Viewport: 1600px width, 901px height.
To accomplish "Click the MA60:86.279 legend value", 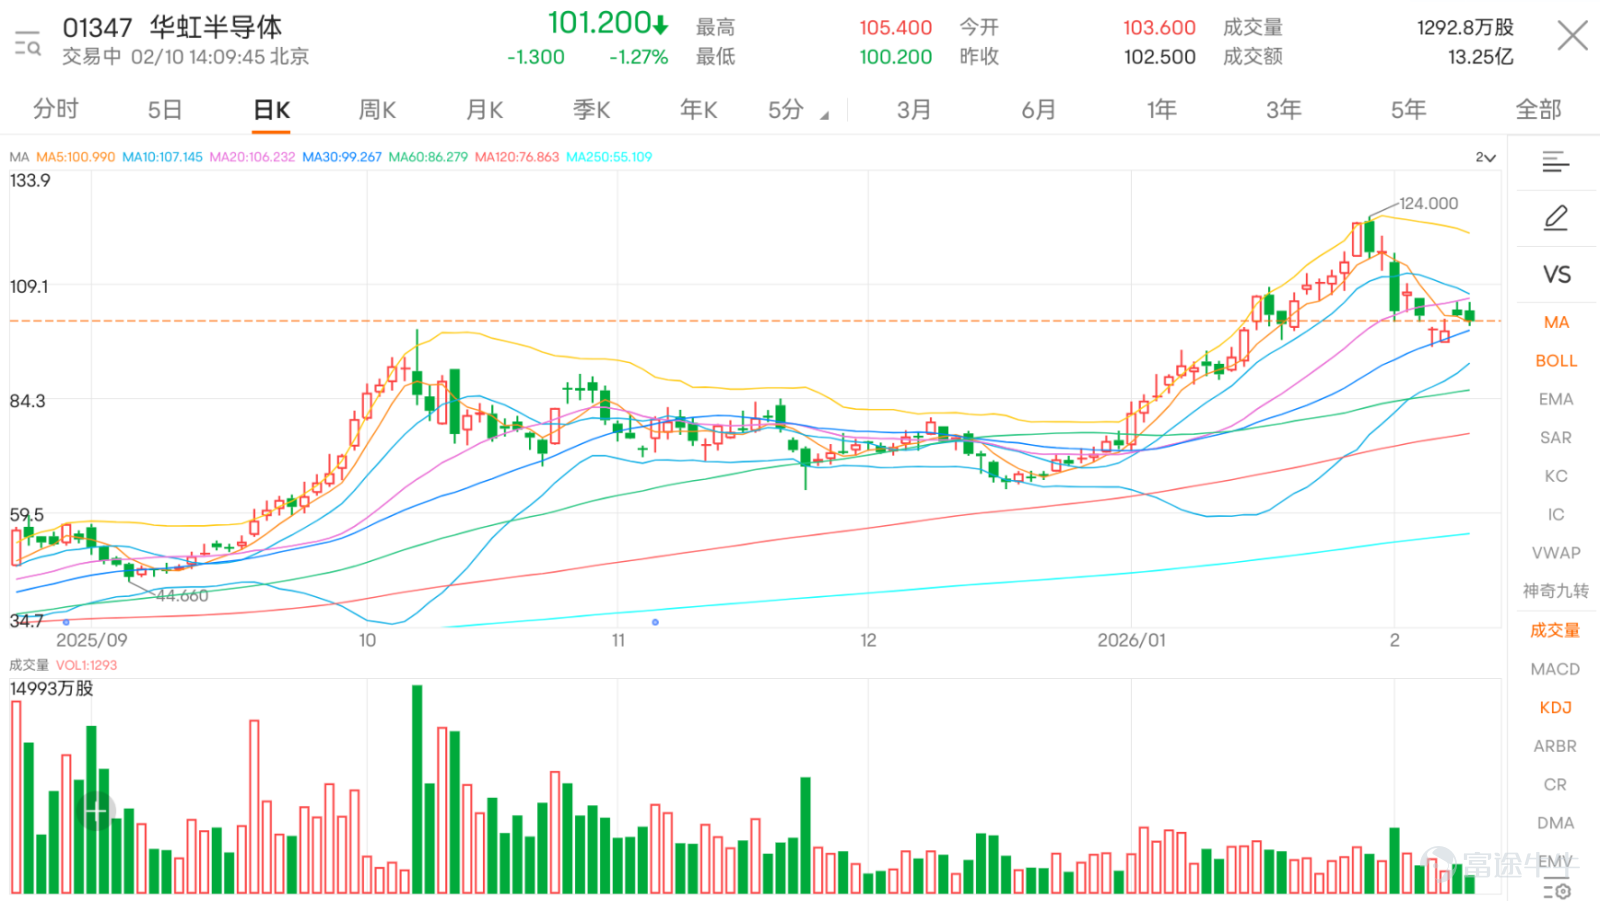I will tap(428, 157).
